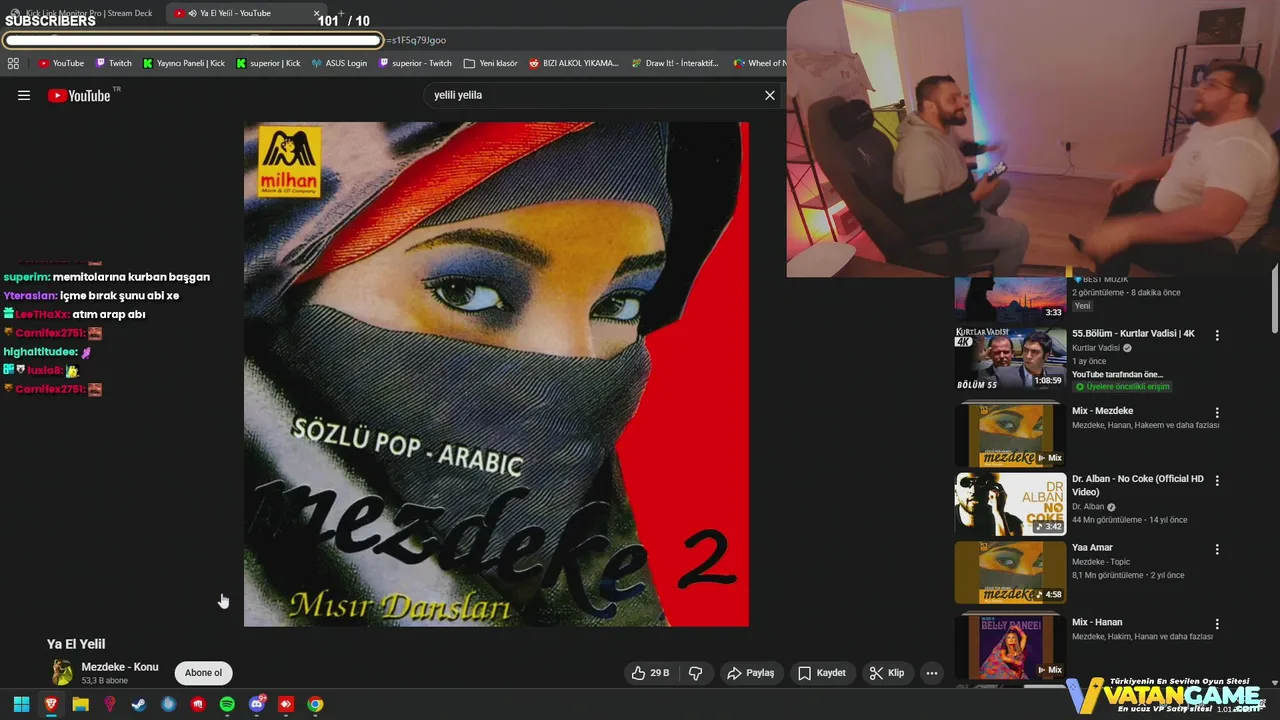
Task: Dislike the video with thumbs-down button
Action: (x=696, y=673)
